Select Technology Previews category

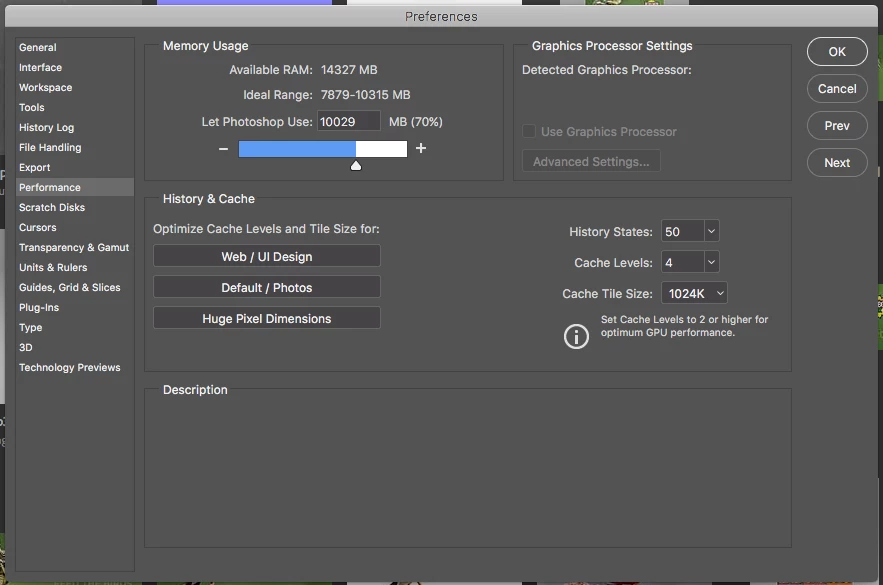point(75,367)
